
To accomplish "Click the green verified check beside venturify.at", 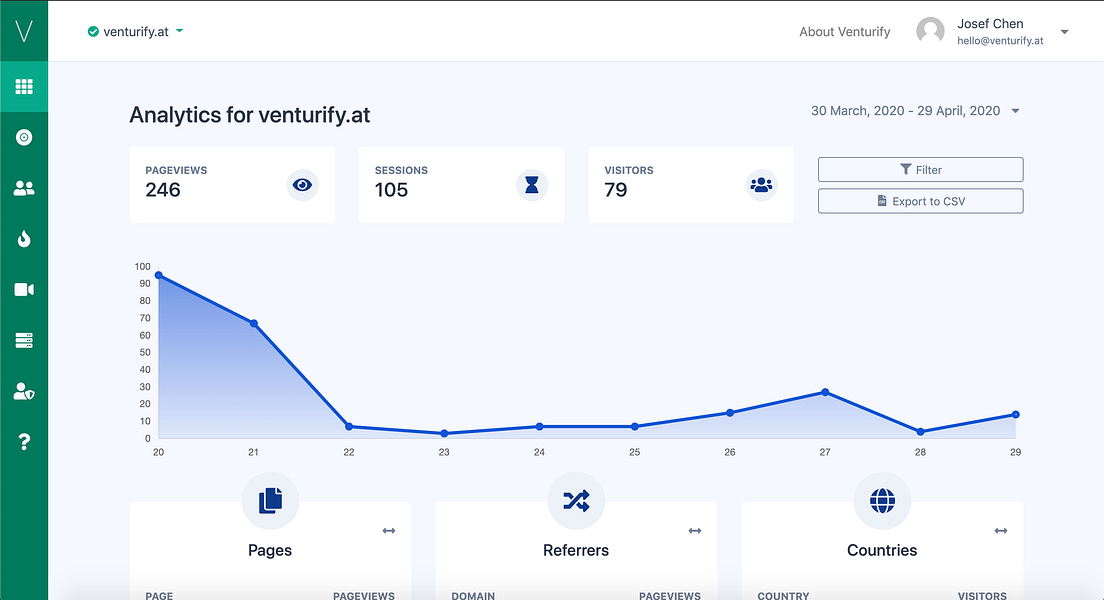I will (93, 32).
